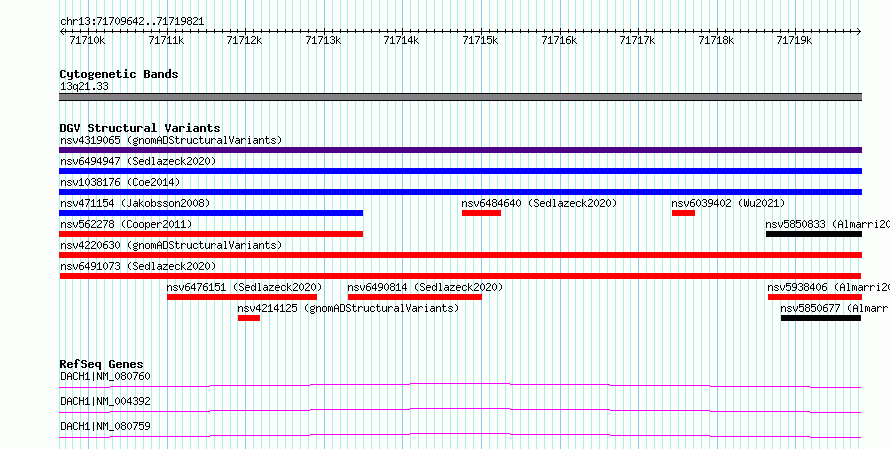Open label nsv6476151 (Sedlazeck2020)

[244, 287]
